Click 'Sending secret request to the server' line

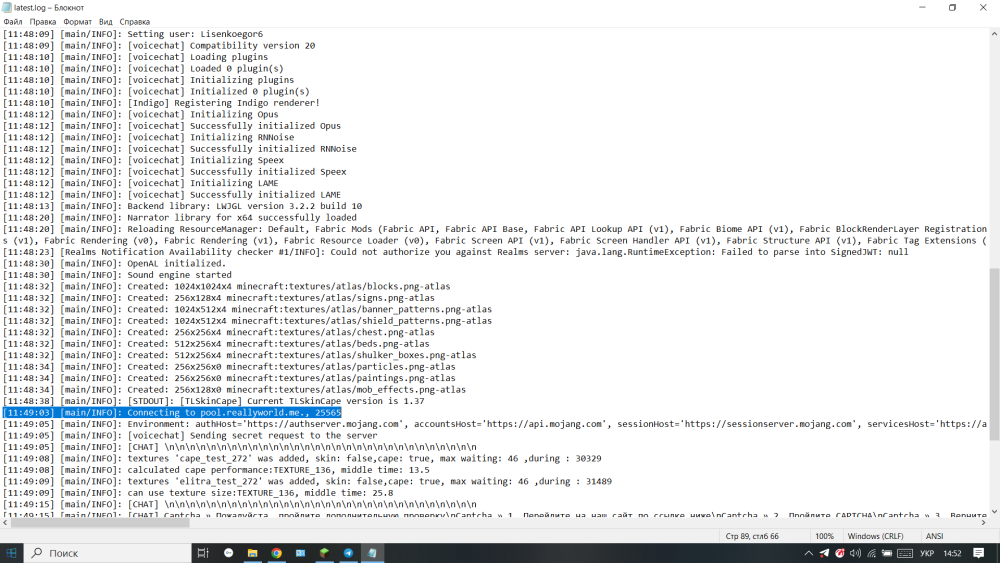[190, 435]
